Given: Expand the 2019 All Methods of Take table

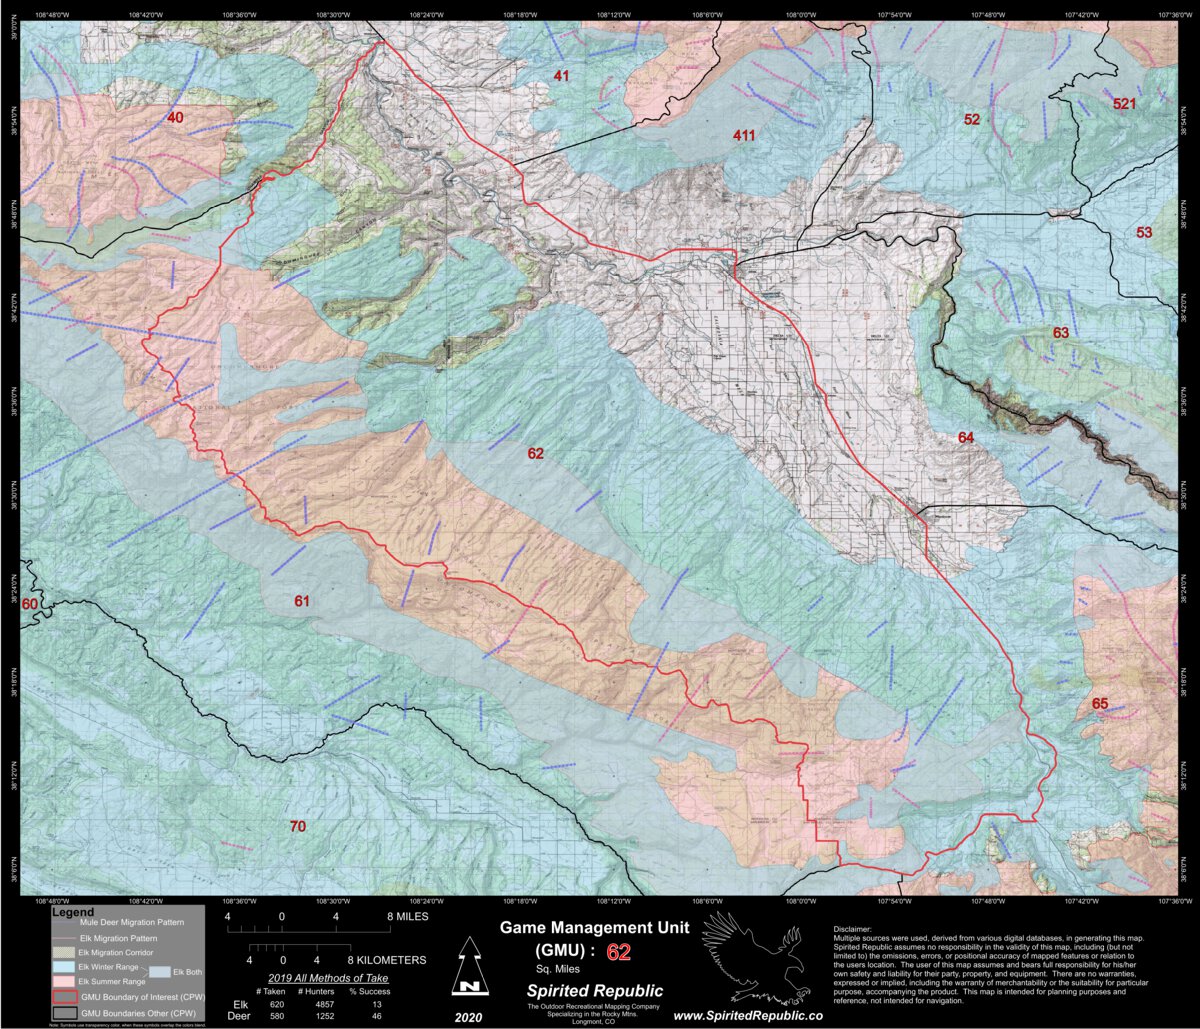Looking at the screenshot, I should point(330,977).
